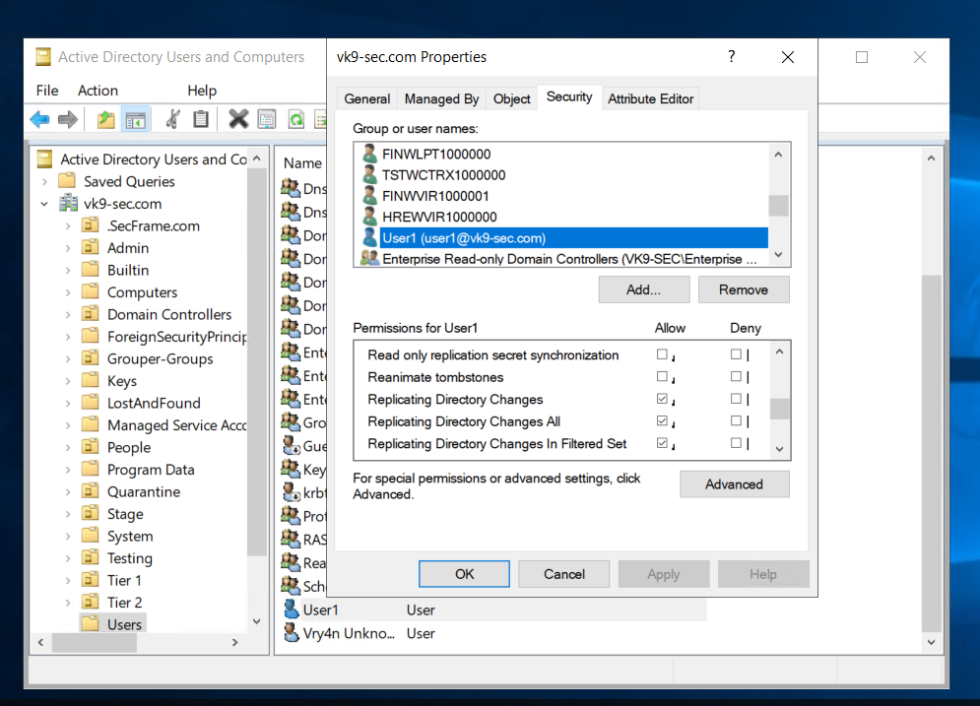
Task: Uncheck Allow for Replicating Directory Changes
Action: (662, 399)
